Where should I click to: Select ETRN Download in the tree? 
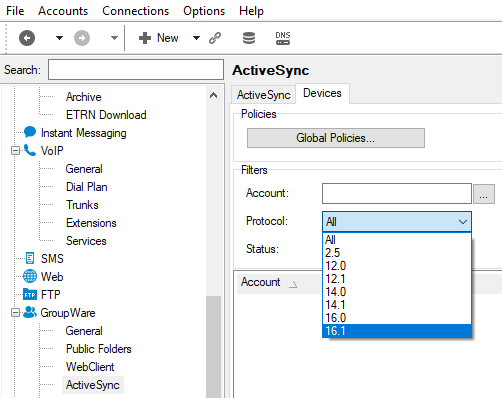tap(106, 115)
